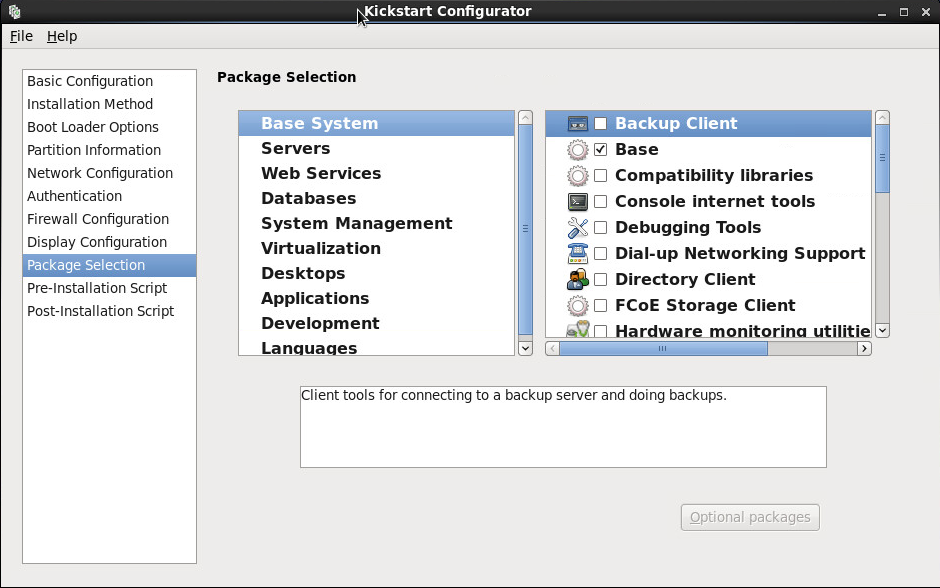Screen dimensions: 940x588
Task: Click the Console internet tools terminal icon
Action: tap(577, 201)
